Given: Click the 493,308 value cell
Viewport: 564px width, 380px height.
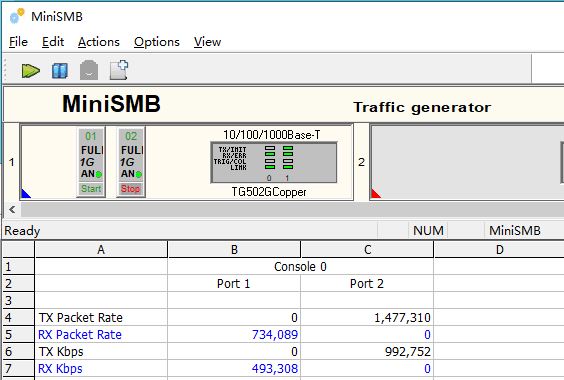Looking at the screenshot, I should tap(234, 368).
